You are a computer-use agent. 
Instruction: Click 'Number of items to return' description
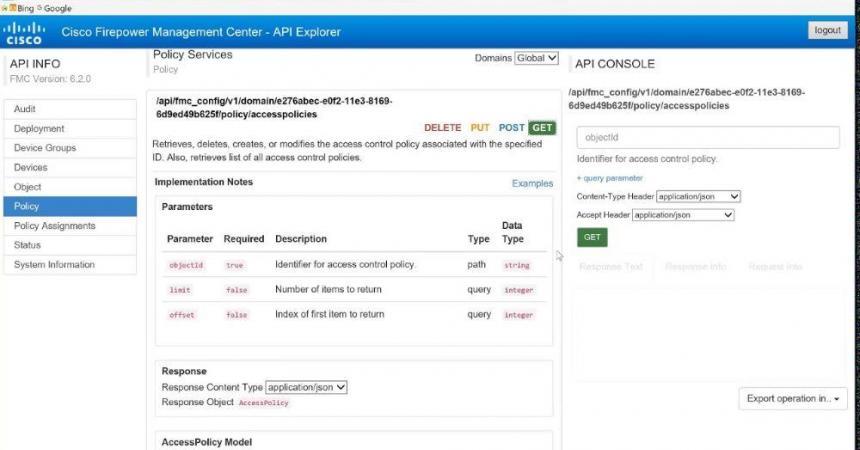pyautogui.click(x=328, y=289)
